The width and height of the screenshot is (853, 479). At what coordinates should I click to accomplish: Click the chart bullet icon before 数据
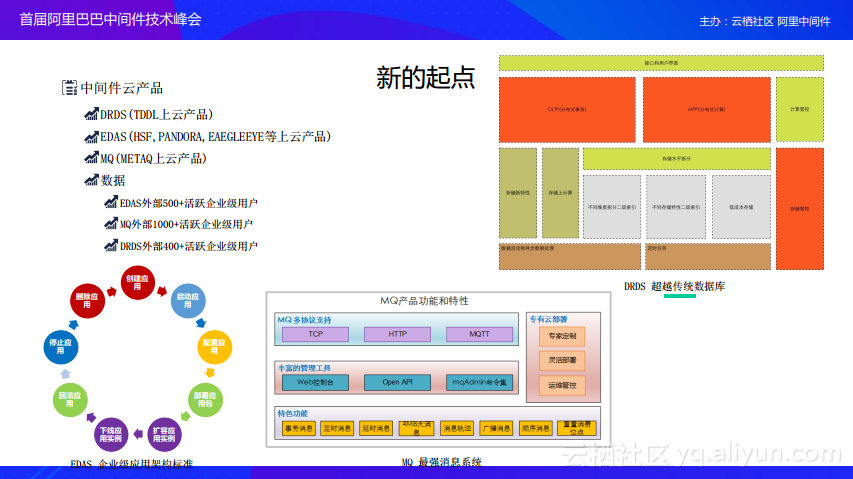pyautogui.click(x=91, y=180)
